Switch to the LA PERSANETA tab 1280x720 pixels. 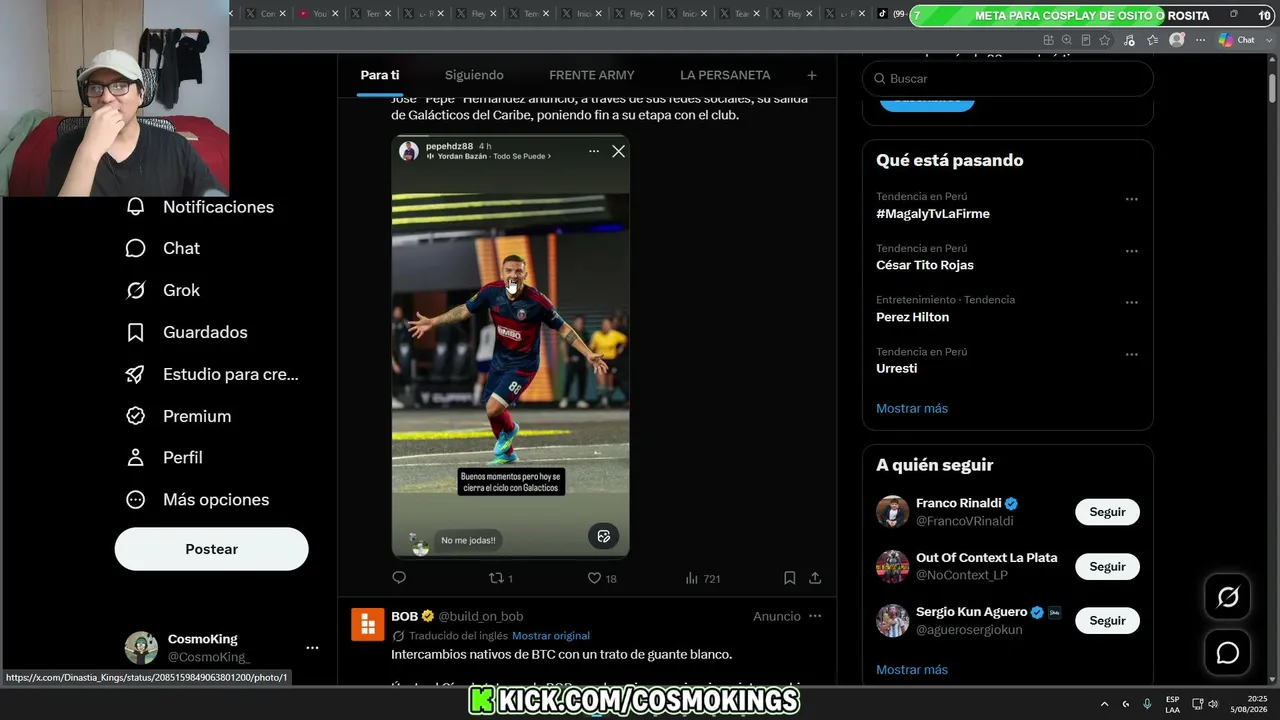coord(725,75)
